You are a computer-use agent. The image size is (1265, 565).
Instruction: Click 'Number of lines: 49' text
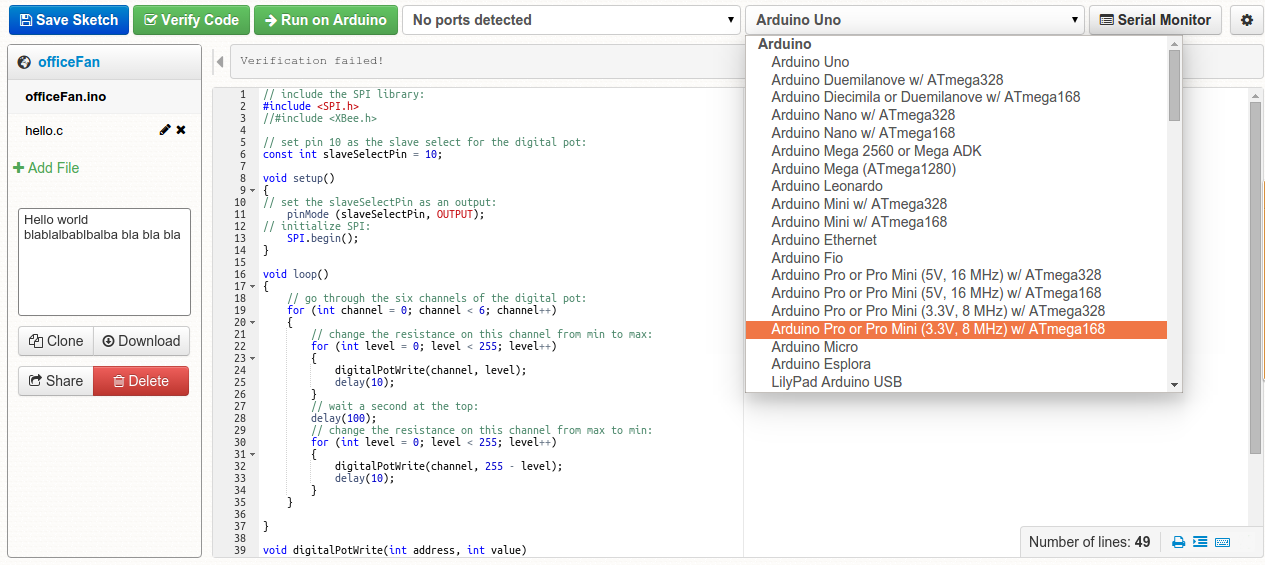pyautogui.click(x=1089, y=542)
